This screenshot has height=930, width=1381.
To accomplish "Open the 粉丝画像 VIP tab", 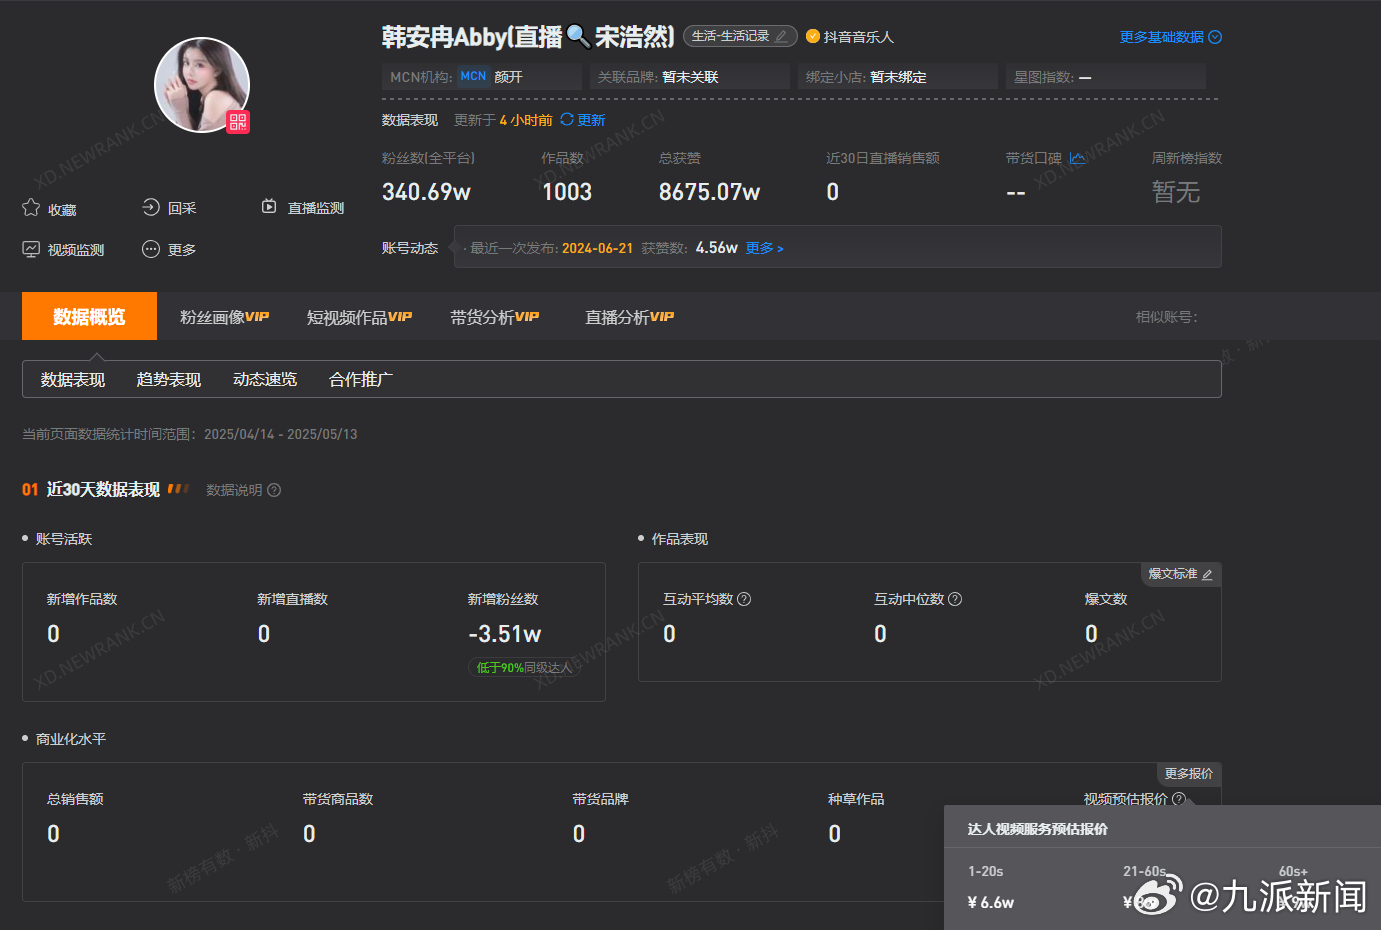I will point(224,317).
